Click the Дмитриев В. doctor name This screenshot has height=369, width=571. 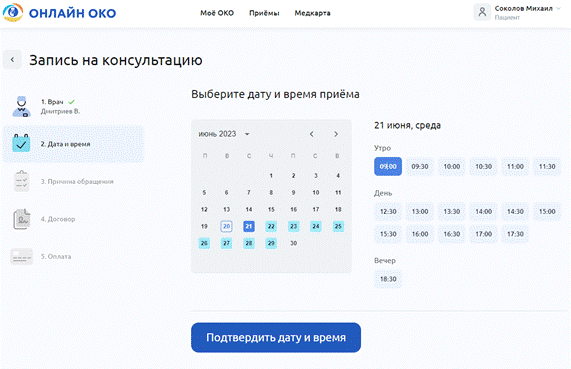click(x=60, y=111)
